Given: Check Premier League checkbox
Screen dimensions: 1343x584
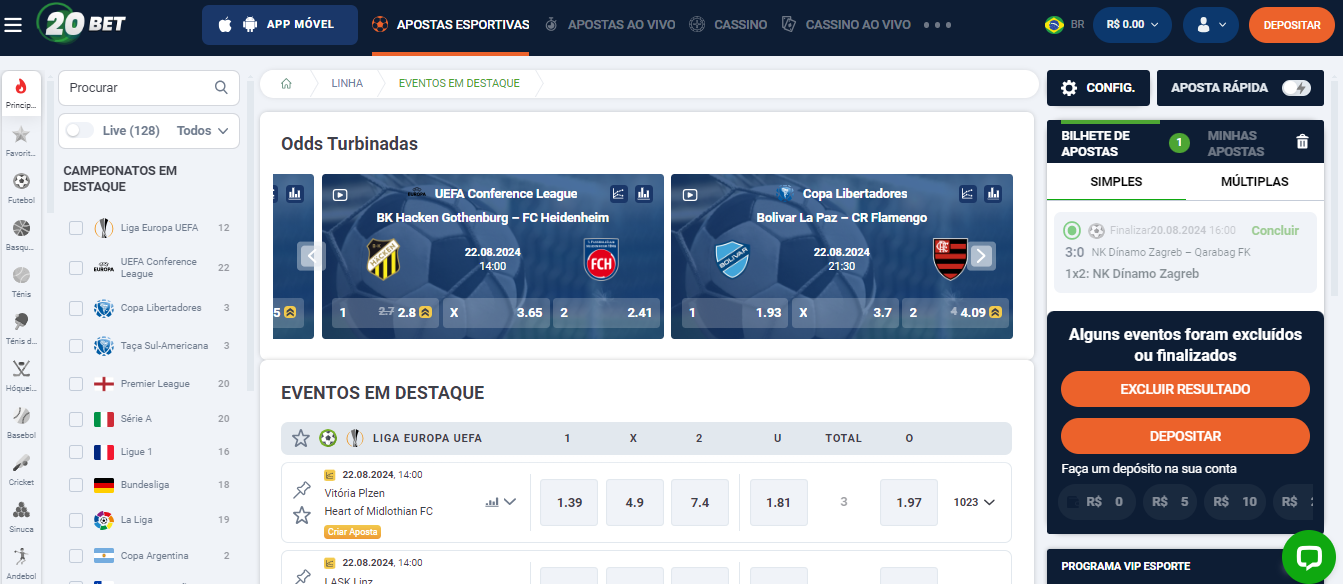Looking at the screenshot, I should click(x=76, y=384).
